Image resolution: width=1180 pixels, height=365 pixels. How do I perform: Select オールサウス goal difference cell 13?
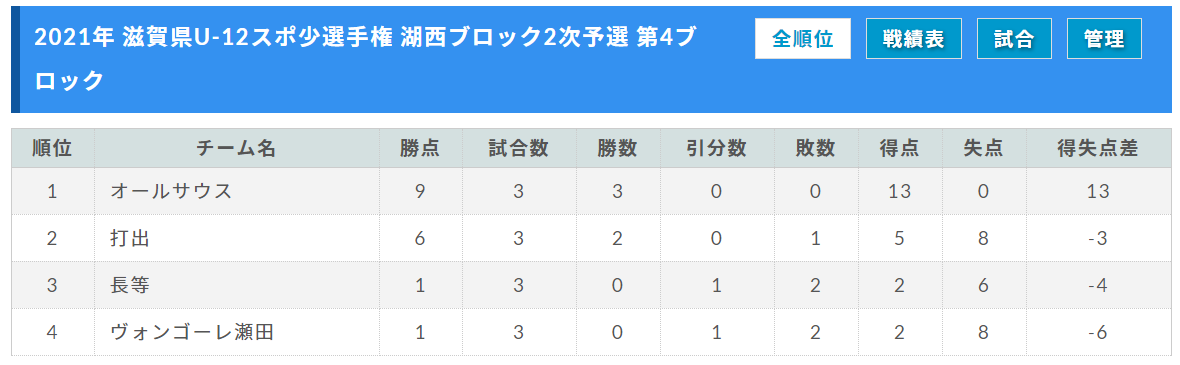1098,191
